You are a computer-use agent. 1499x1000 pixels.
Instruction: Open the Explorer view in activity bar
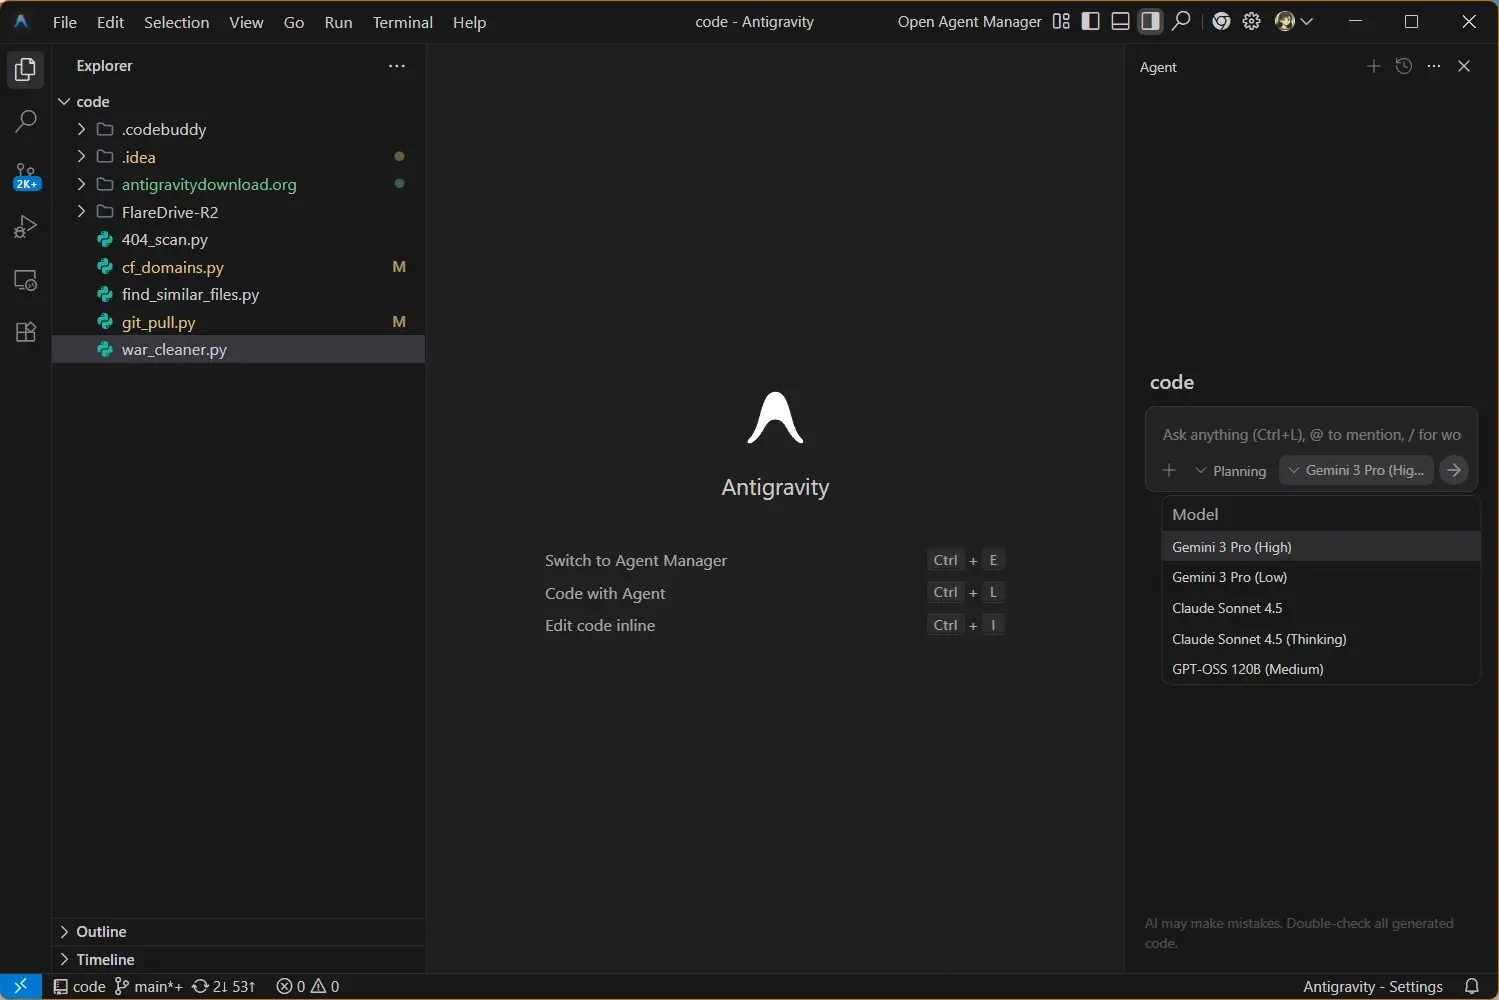point(26,70)
